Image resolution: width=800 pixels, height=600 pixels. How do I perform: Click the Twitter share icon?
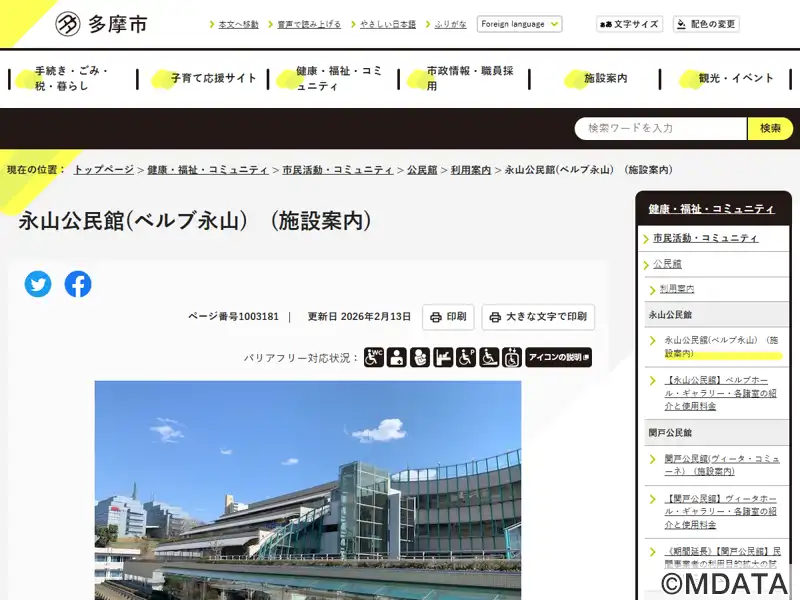[38, 284]
